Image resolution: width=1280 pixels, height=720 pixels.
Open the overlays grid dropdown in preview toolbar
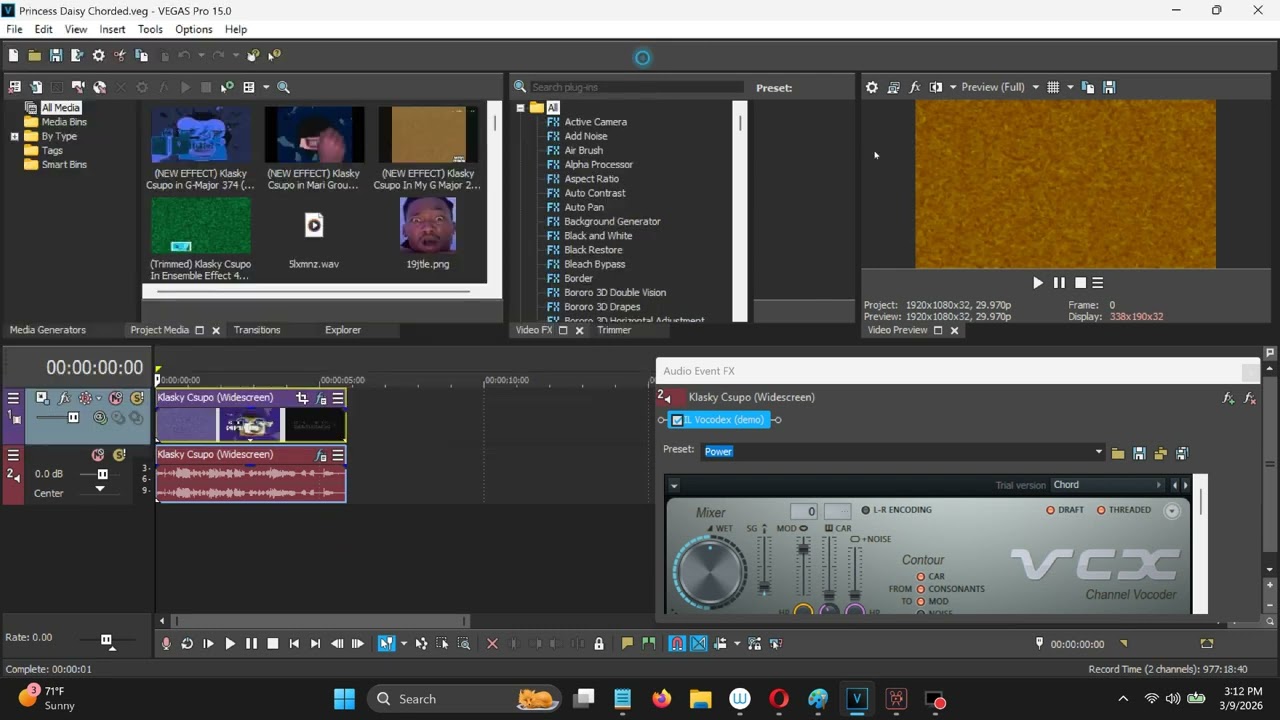click(1070, 87)
